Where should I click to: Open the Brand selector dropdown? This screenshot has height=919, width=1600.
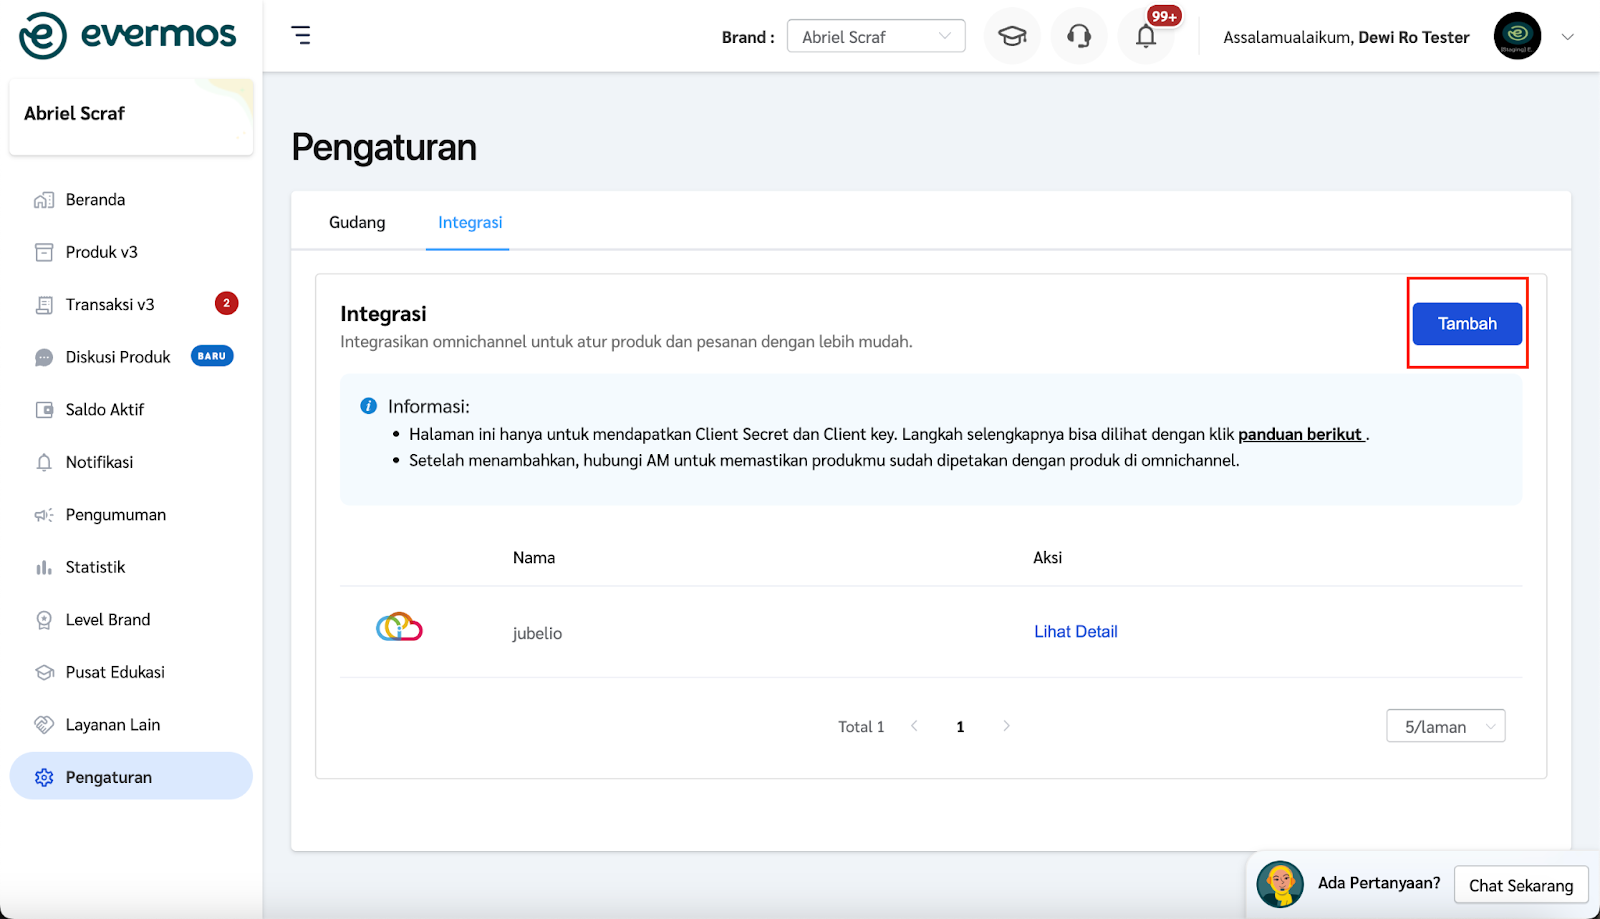click(875, 35)
